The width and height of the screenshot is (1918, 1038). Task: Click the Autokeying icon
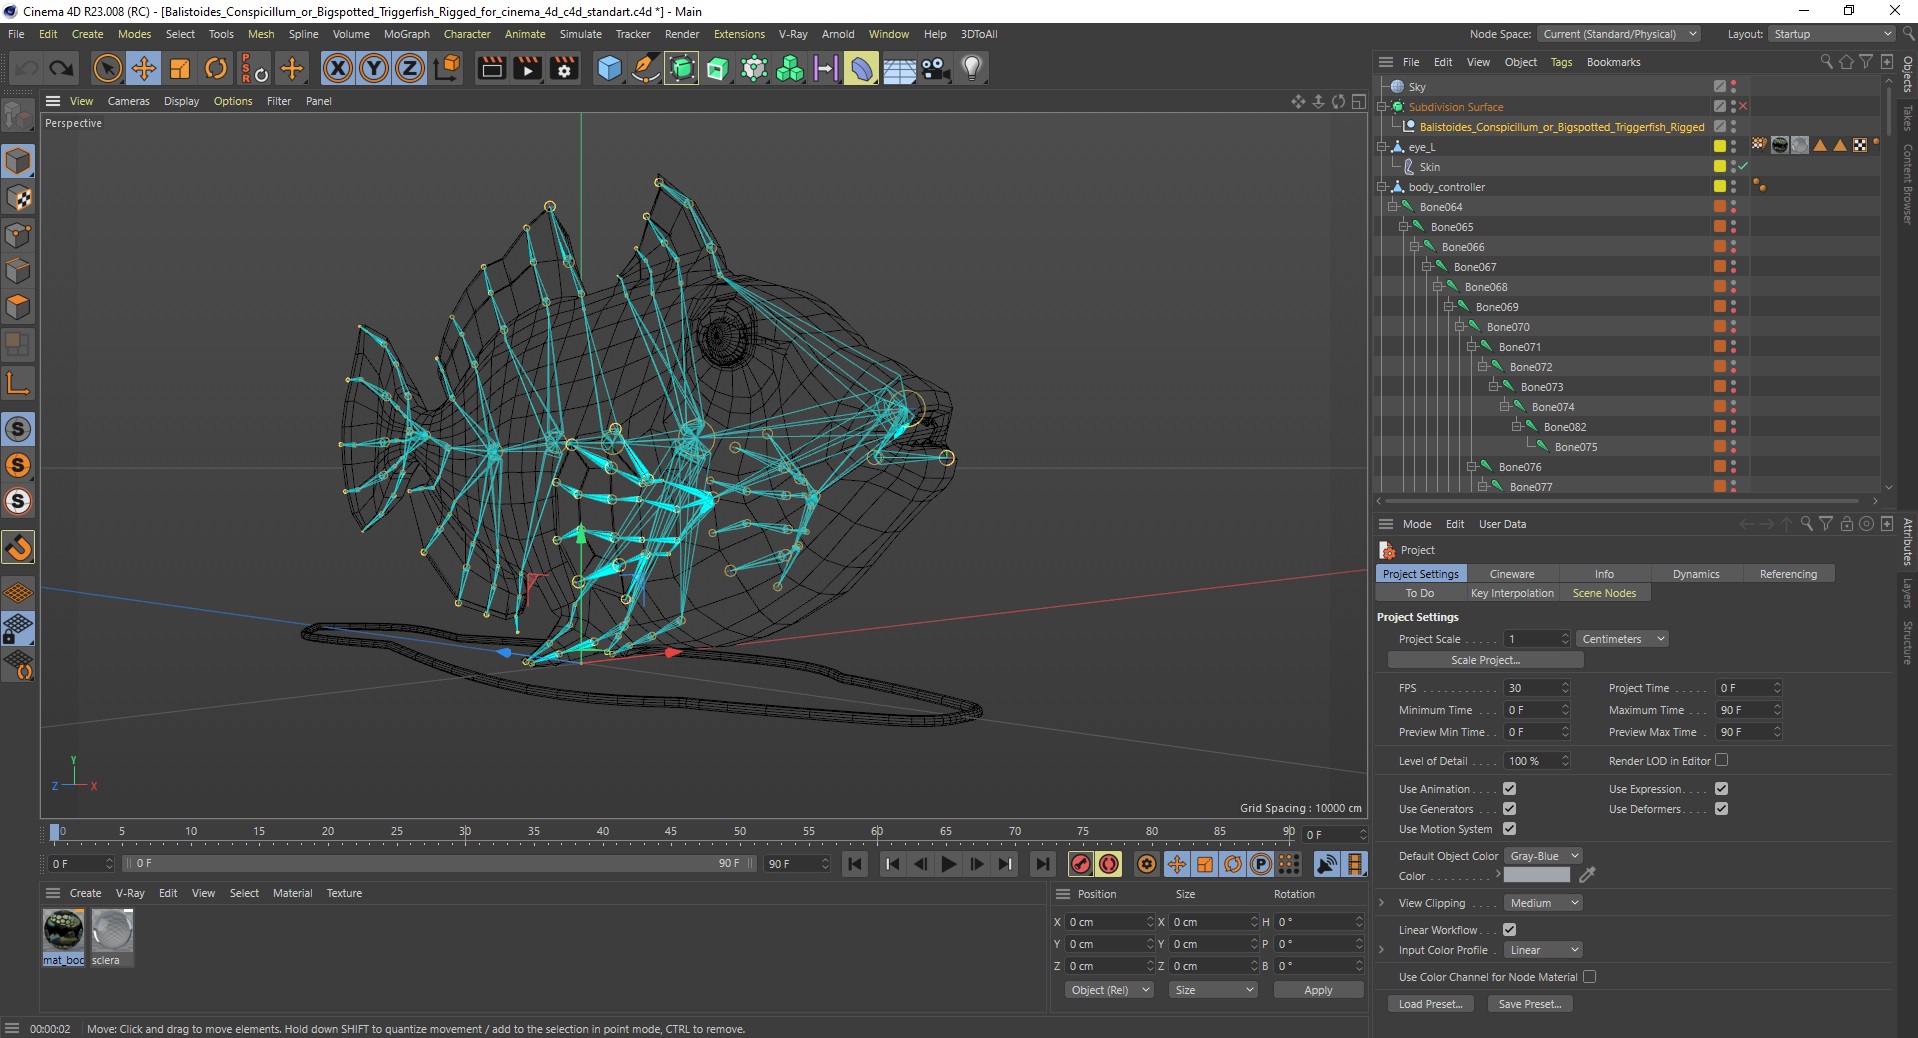1109,864
